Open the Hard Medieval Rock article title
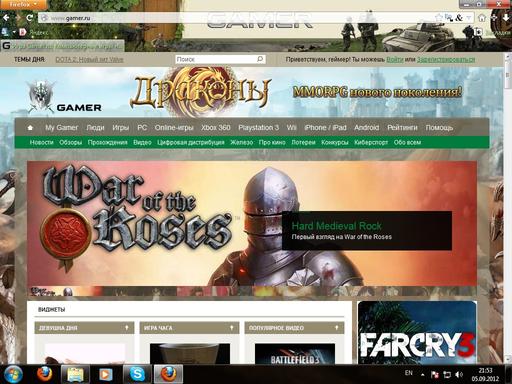This screenshot has width=512, height=384. click(336, 226)
